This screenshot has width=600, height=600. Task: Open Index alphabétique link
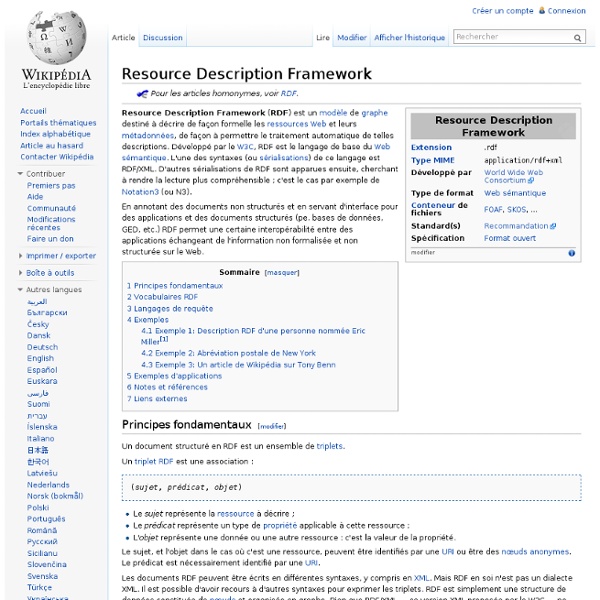click(x=55, y=134)
